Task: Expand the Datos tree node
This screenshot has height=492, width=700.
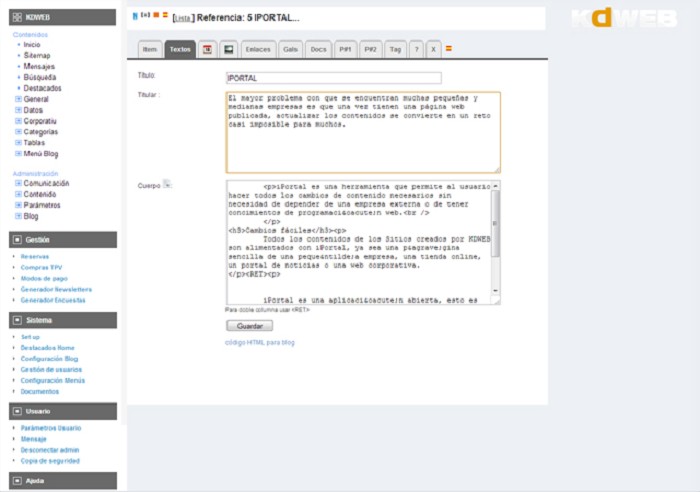Action: pyautogui.click(x=18, y=110)
